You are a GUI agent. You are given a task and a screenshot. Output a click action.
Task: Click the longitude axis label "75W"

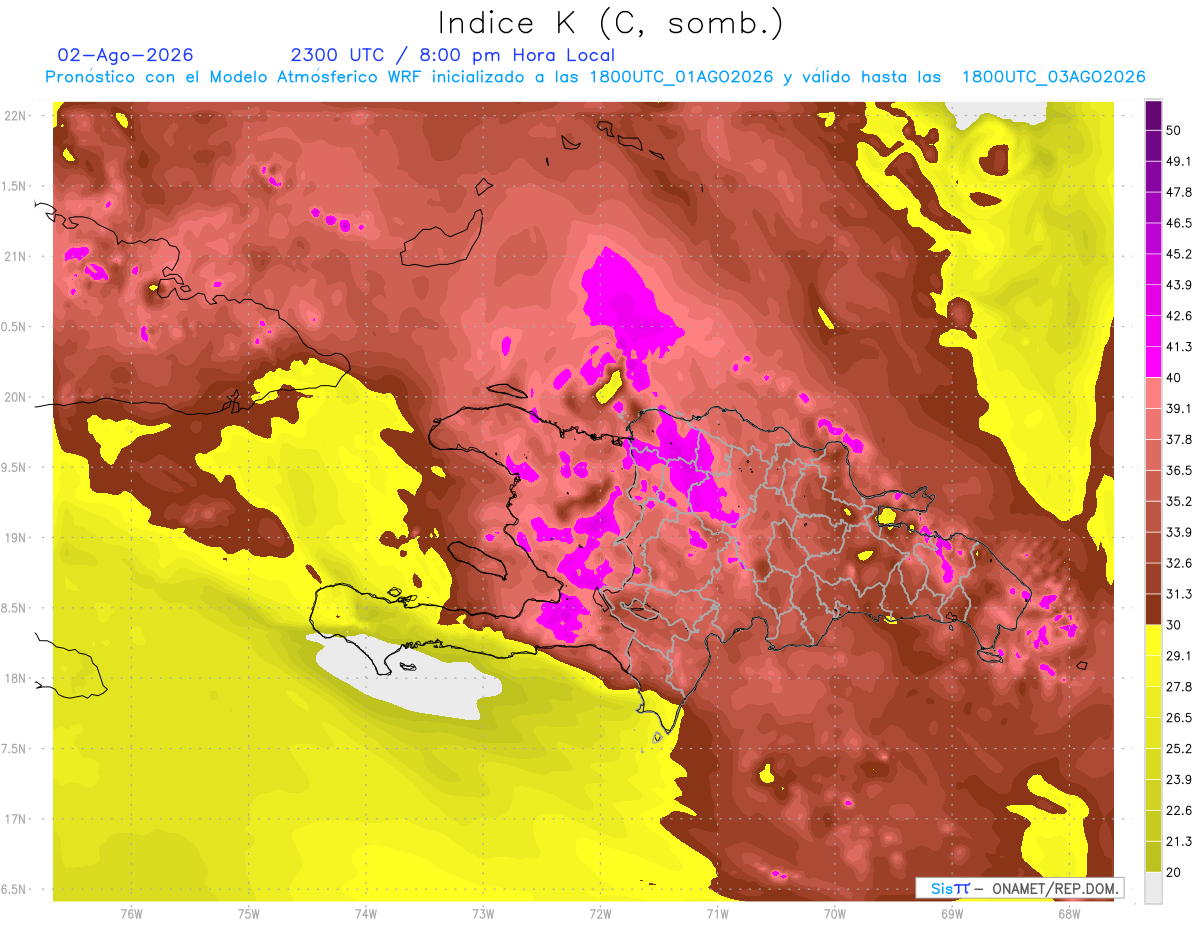pyautogui.click(x=249, y=913)
